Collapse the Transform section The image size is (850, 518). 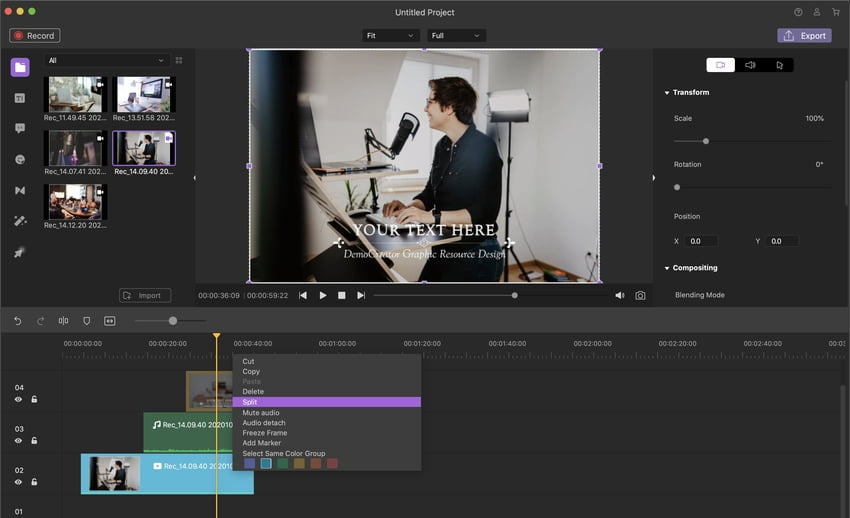(x=667, y=93)
